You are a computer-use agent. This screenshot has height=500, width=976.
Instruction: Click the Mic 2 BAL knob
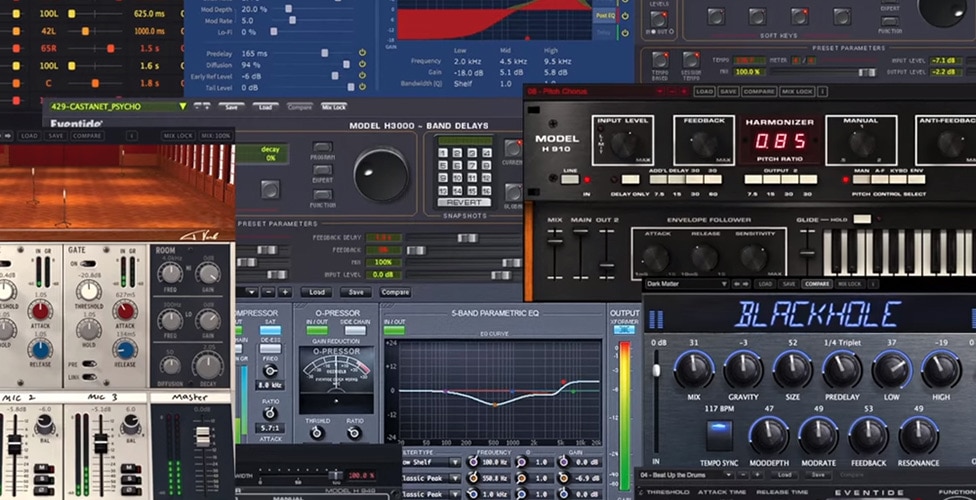click(x=45, y=424)
